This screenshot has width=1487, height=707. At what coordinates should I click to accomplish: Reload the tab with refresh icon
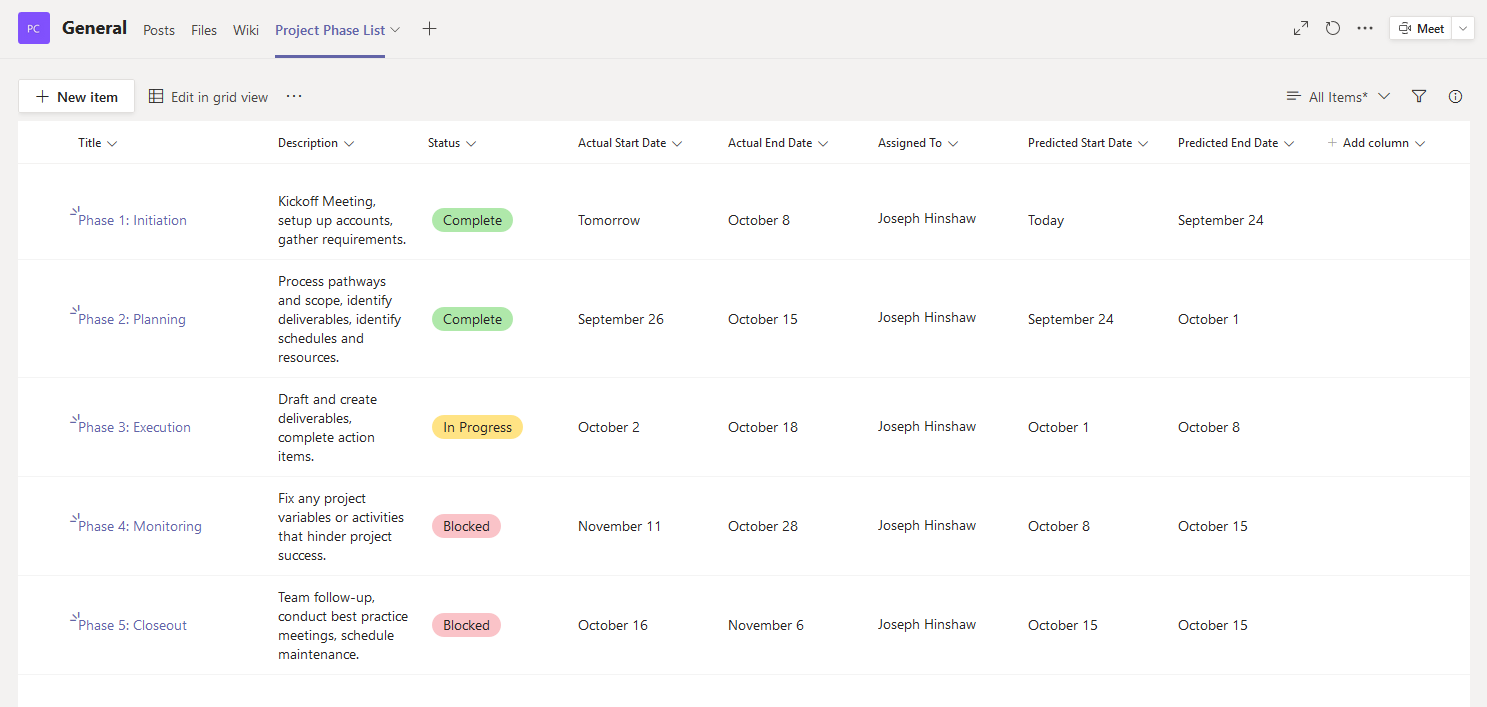(1333, 29)
